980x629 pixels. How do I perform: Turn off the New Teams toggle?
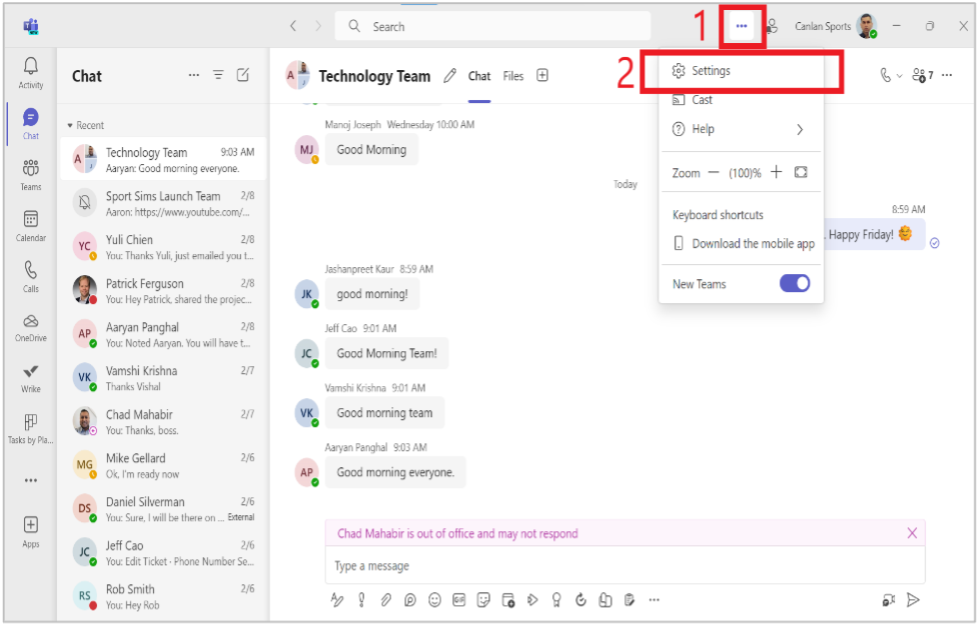click(794, 284)
